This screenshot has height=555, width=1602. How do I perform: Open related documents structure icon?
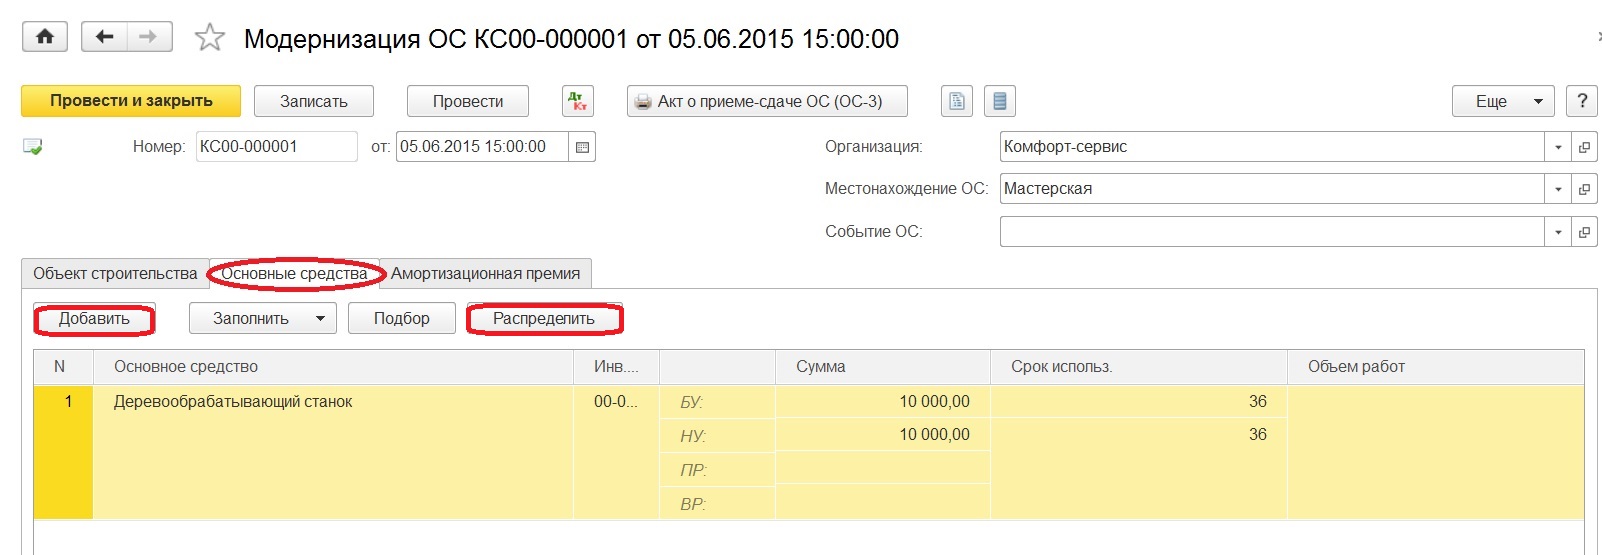click(x=1000, y=101)
